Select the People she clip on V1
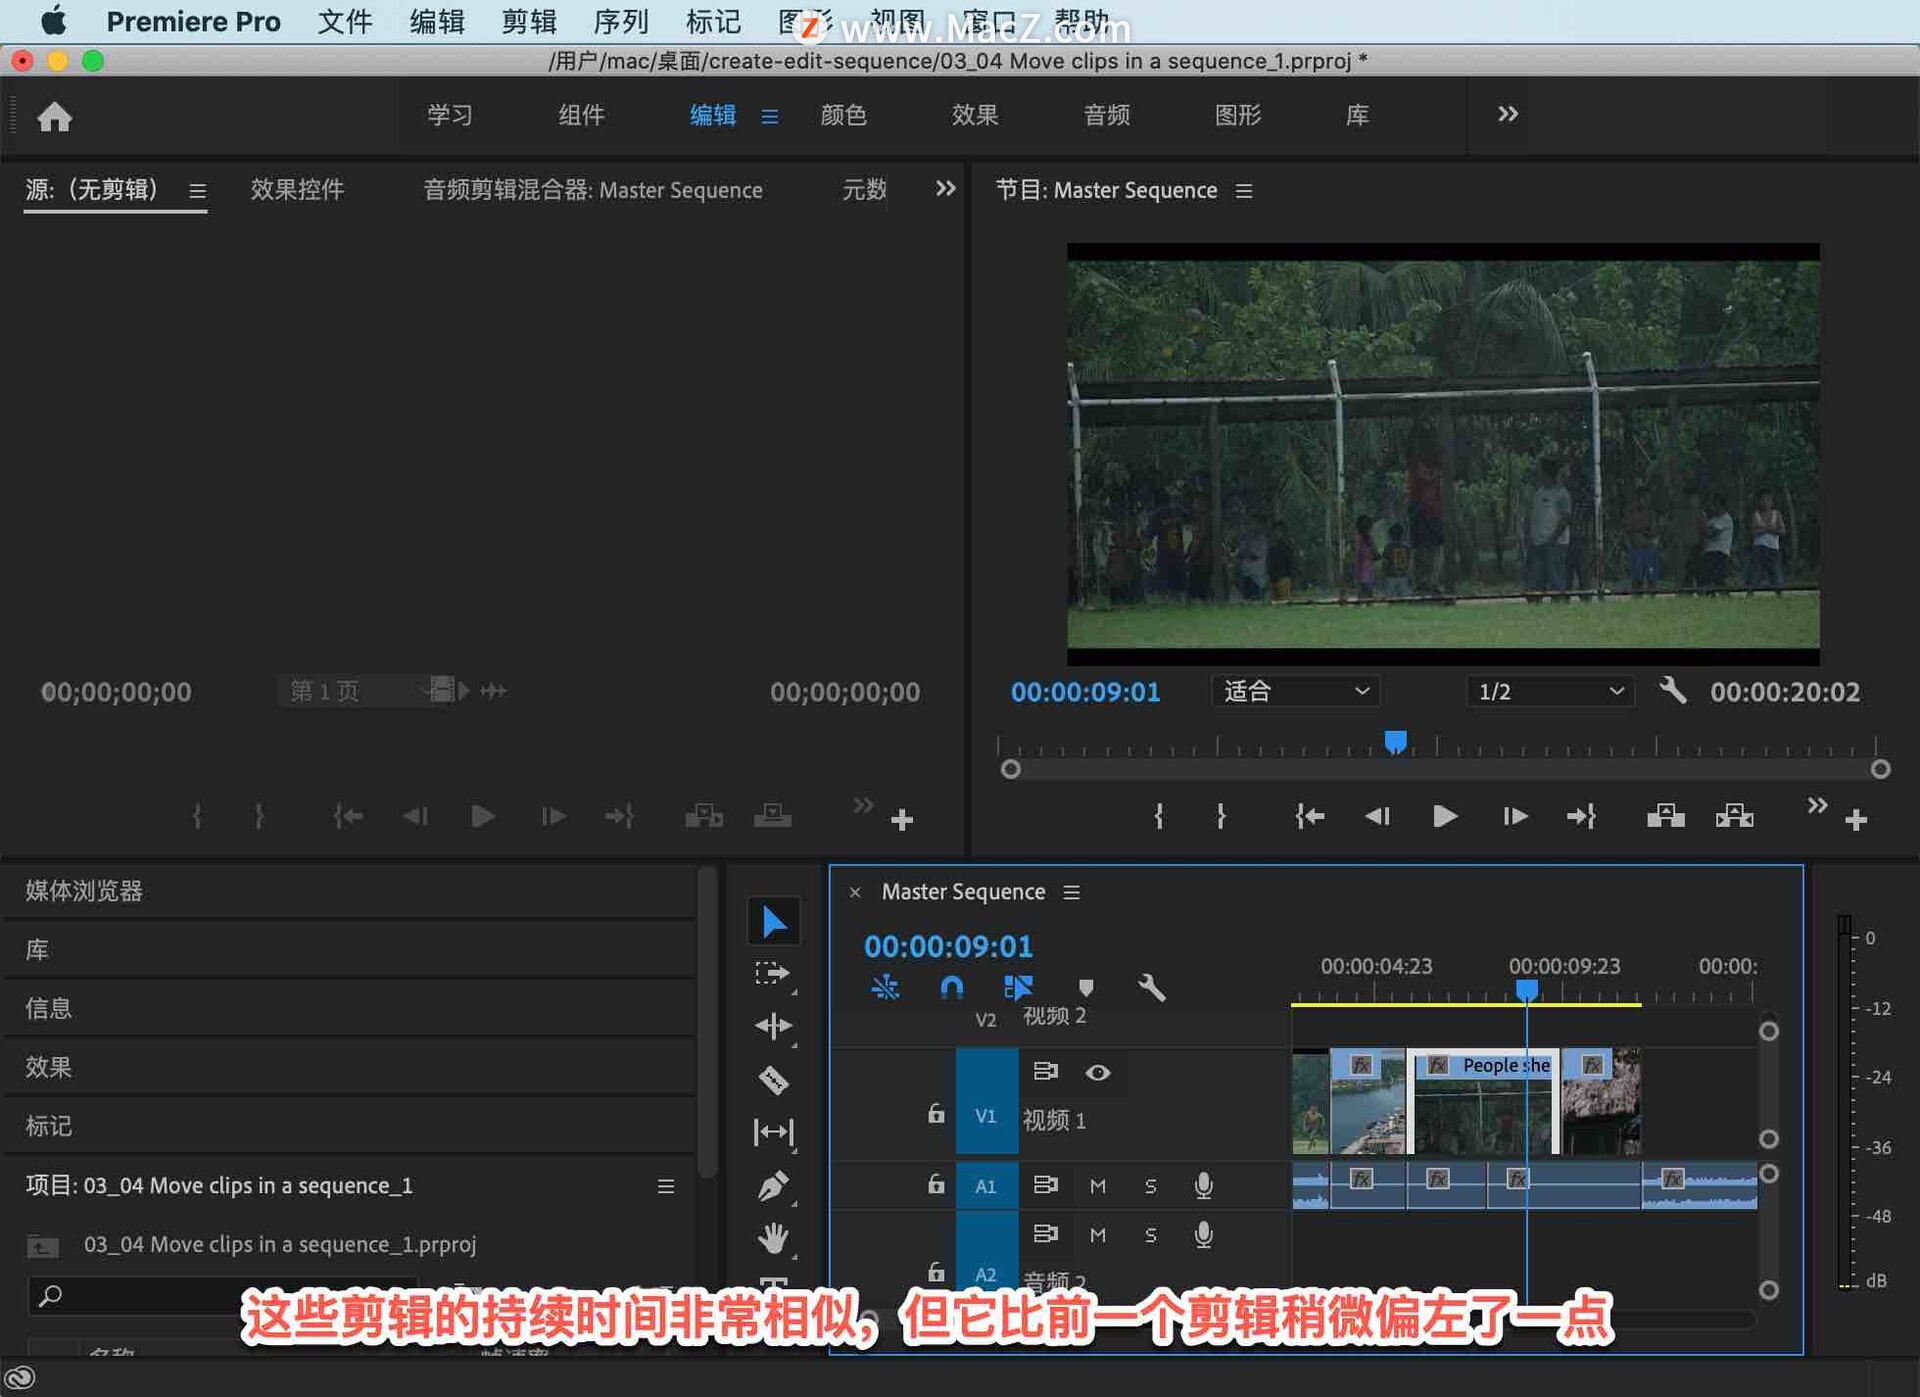 (1483, 1101)
